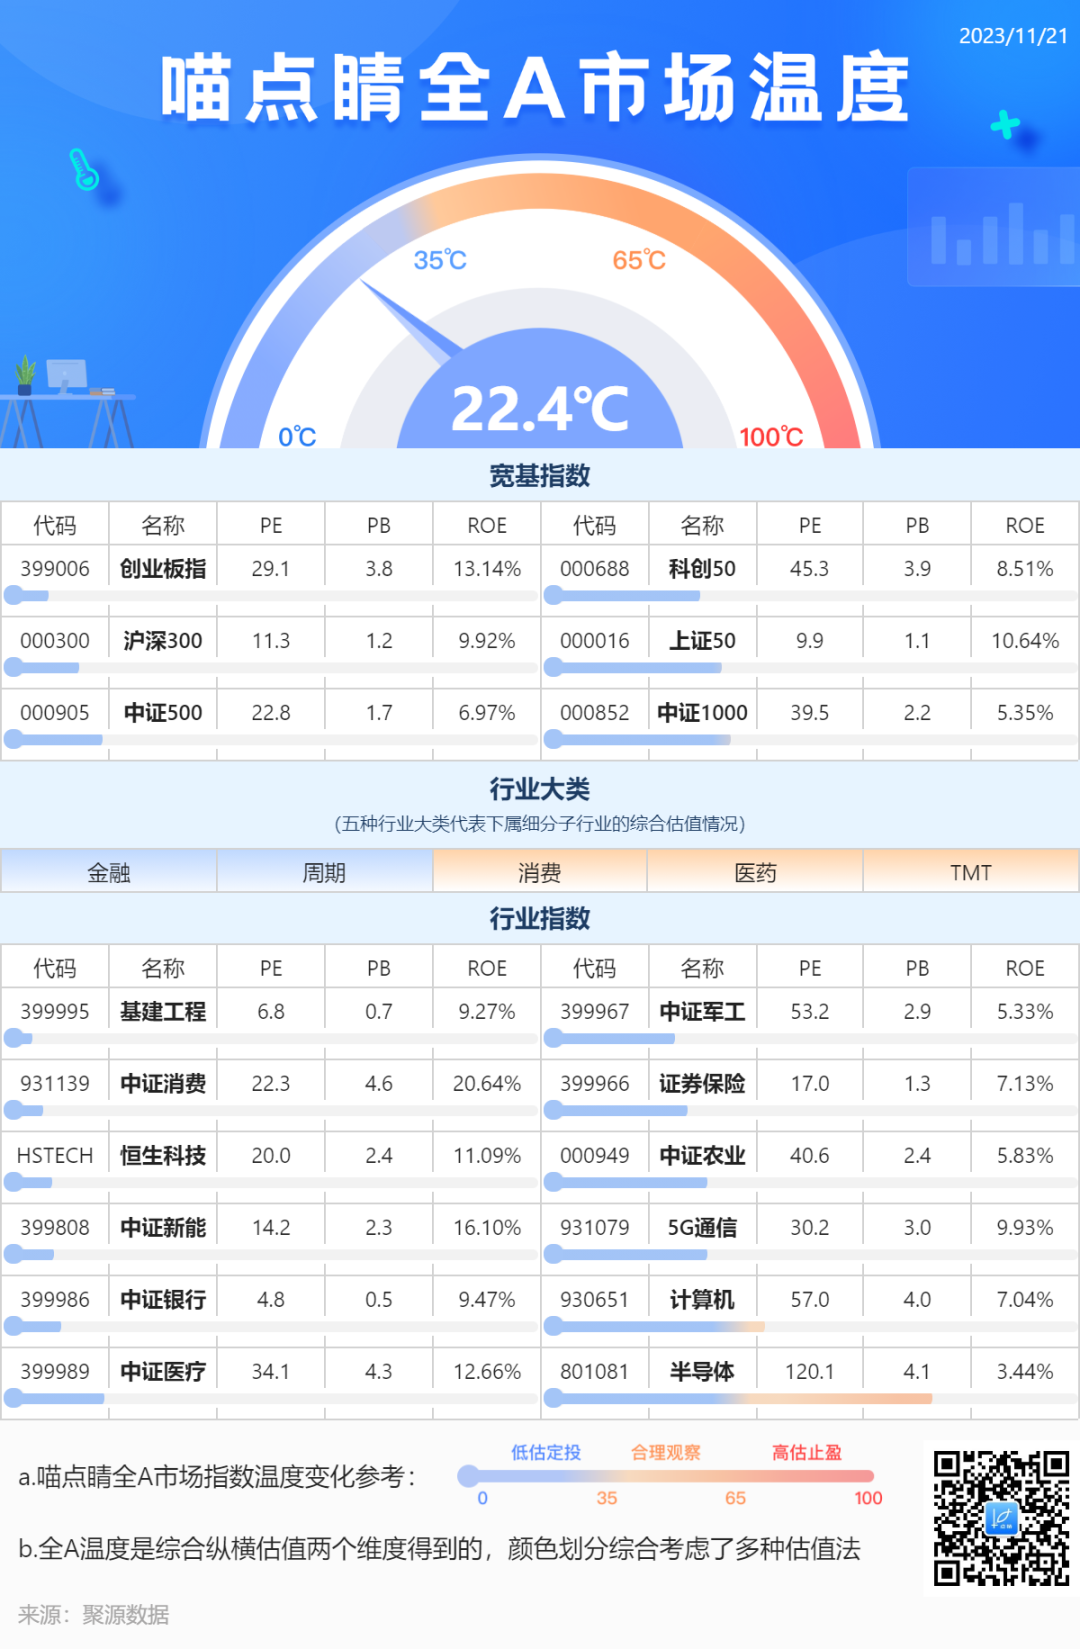Click the index temperature reference gradient bar
Screen dimensions: 1080x1649
[x=666, y=1475]
